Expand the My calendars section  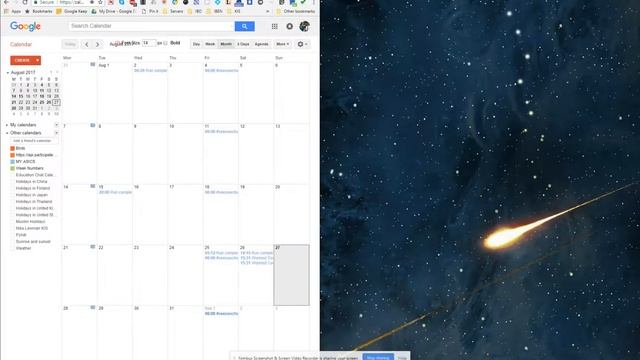click(x=7, y=125)
